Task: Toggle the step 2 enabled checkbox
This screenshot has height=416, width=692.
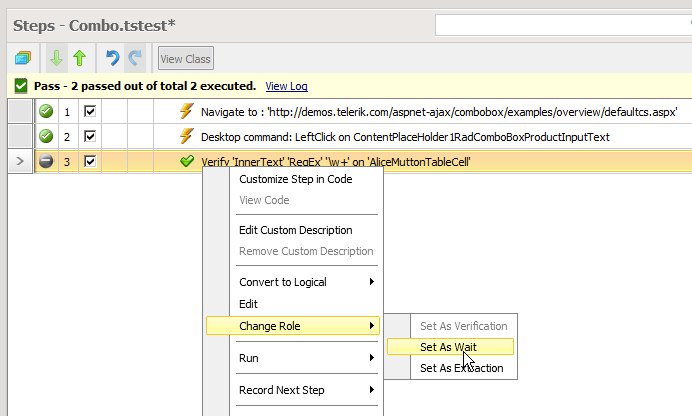Action: coord(90,136)
